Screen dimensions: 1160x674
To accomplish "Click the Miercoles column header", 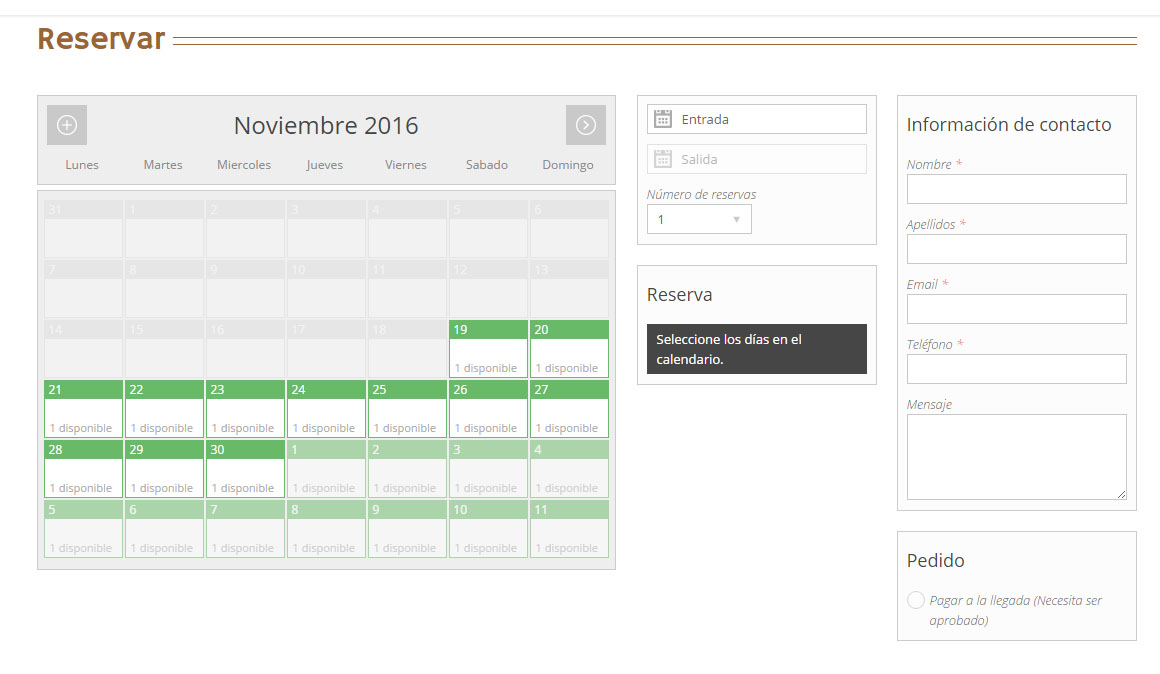I will pos(244,165).
